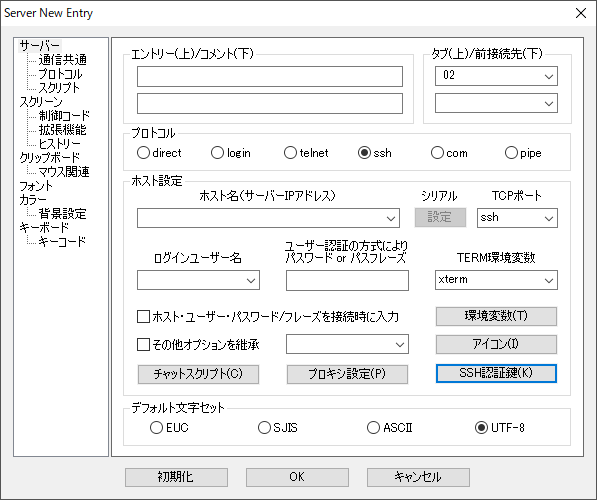Select キーコード tree item

pyautogui.click(x=62, y=242)
